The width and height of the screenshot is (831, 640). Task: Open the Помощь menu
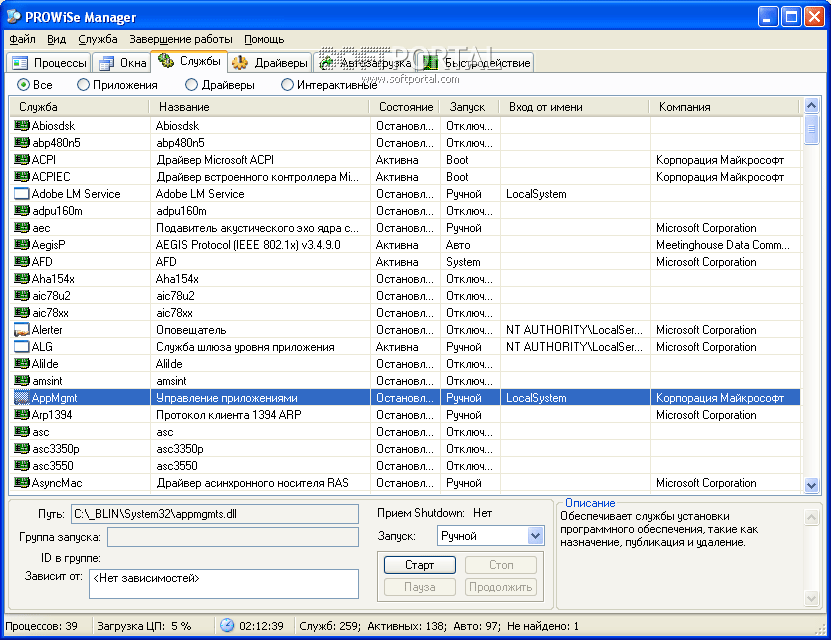(x=264, y=39)
